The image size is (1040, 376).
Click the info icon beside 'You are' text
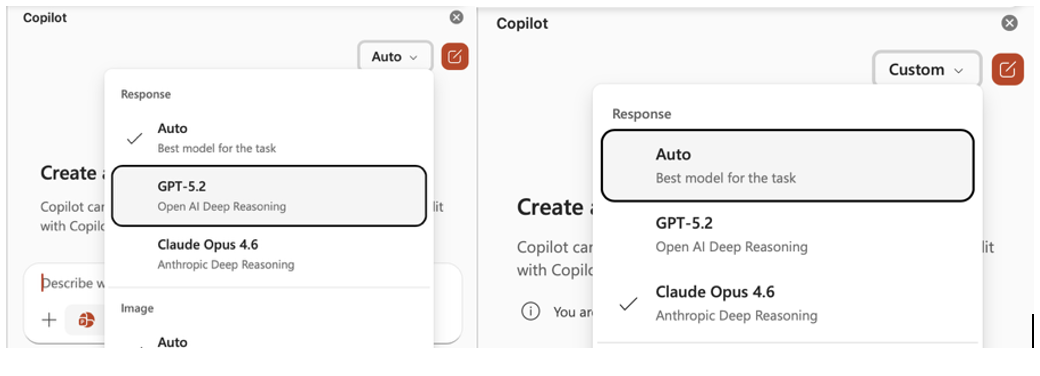(530, 311)
